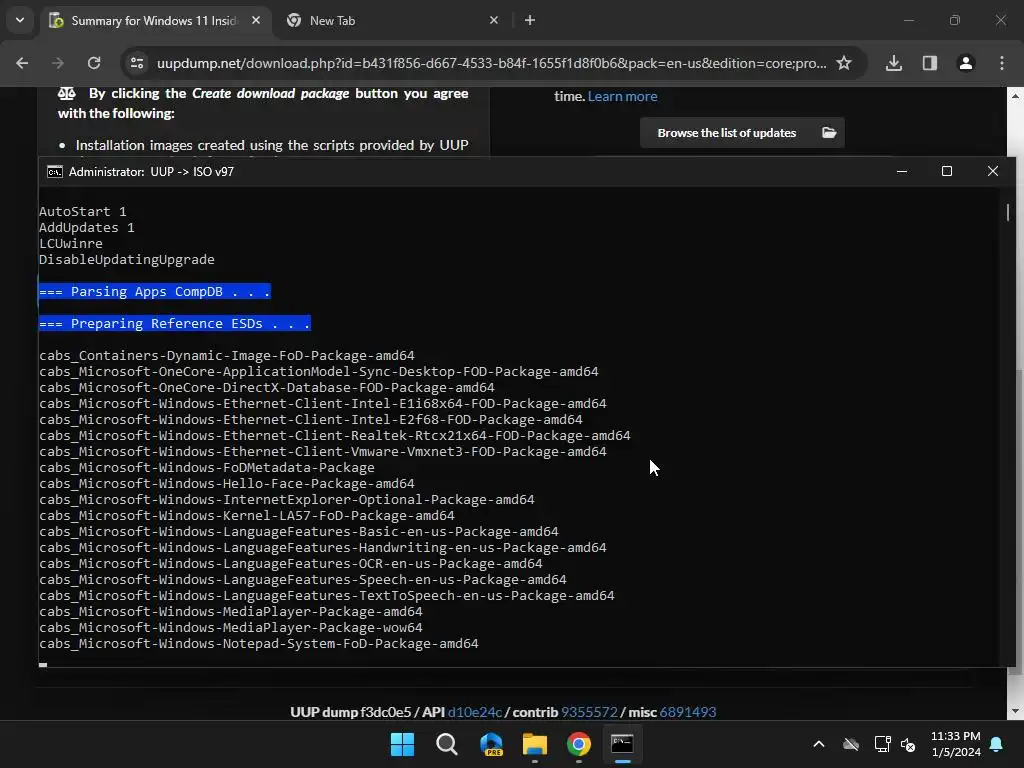The height and width of the screenshot is (768, 1024).
Task: Switch to Google Chrome in taskbar
Action: click(579, 744)
